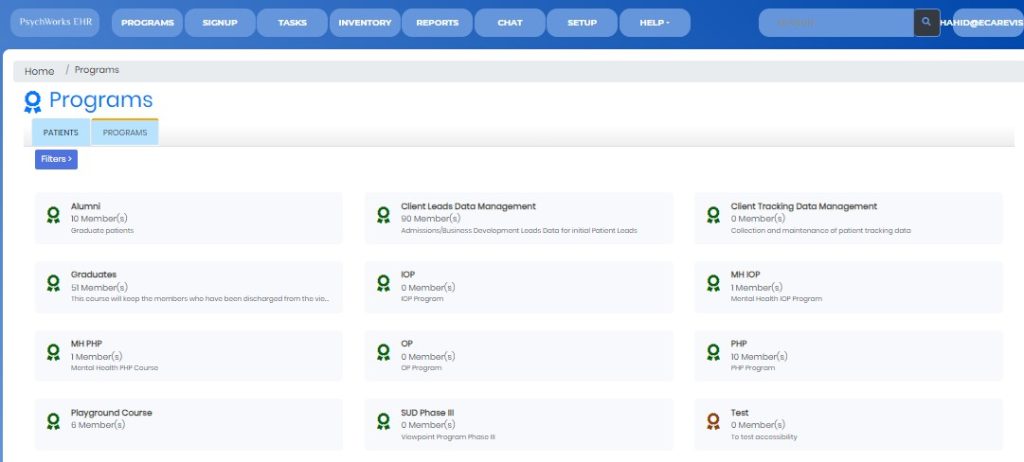This screenshot has width=1024, height=462.
Task: Open the user account menu
Action: point(987,23)
